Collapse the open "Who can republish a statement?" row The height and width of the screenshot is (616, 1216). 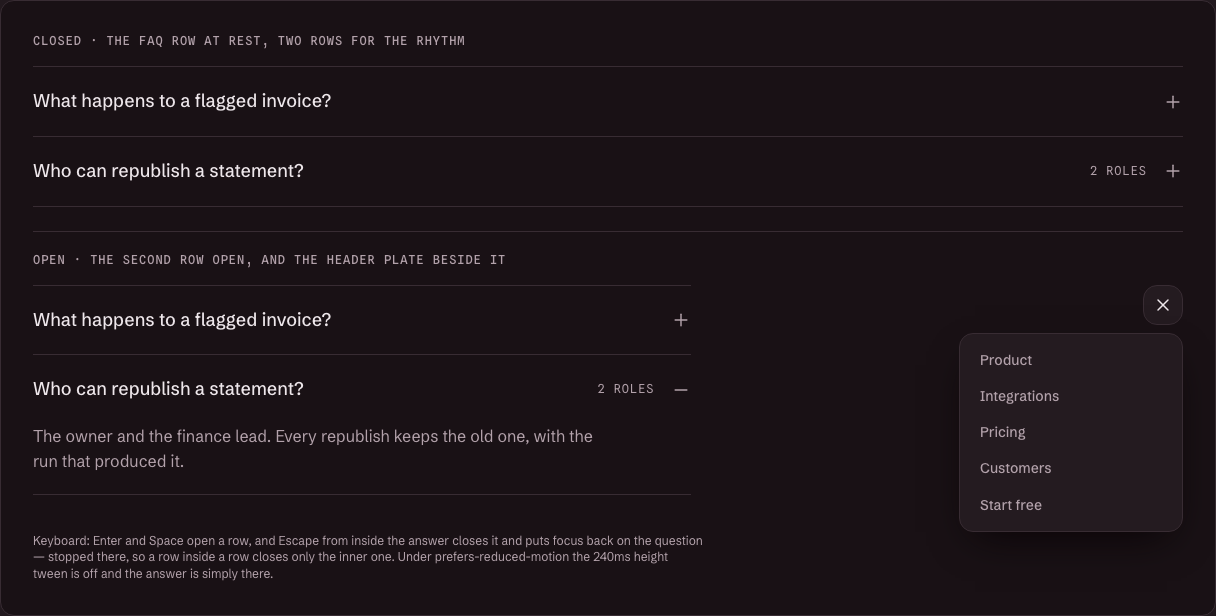click(x=362, y=389)
